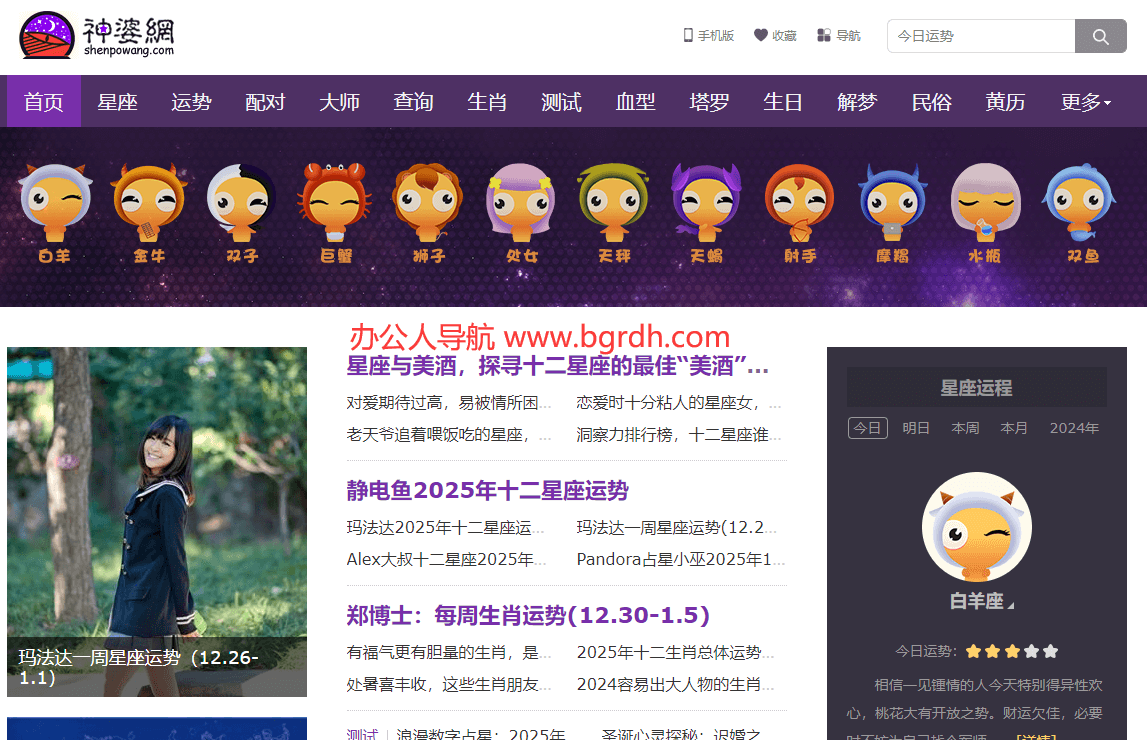Viewport: 1147px width, 740px height.
Task: Click the 双子 (Gemini) zodiac icon
Action: tap(241, 205)
